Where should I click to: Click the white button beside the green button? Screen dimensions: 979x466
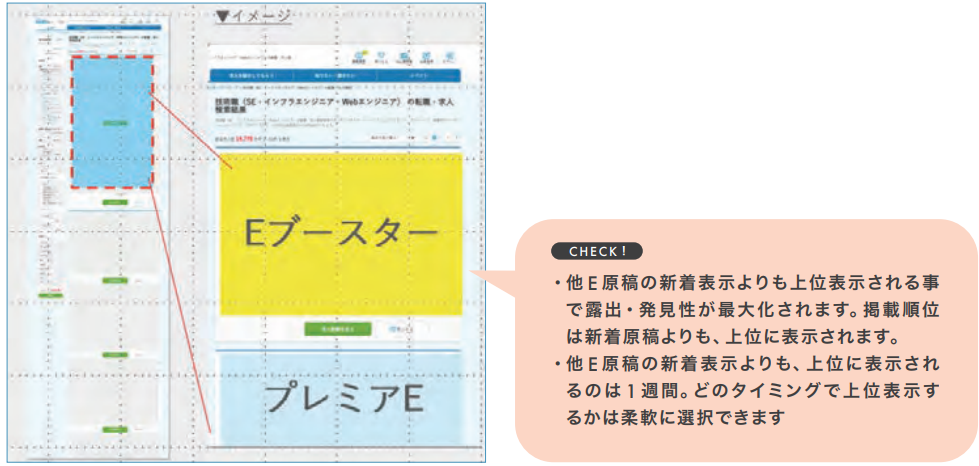[x=400, y=328]
